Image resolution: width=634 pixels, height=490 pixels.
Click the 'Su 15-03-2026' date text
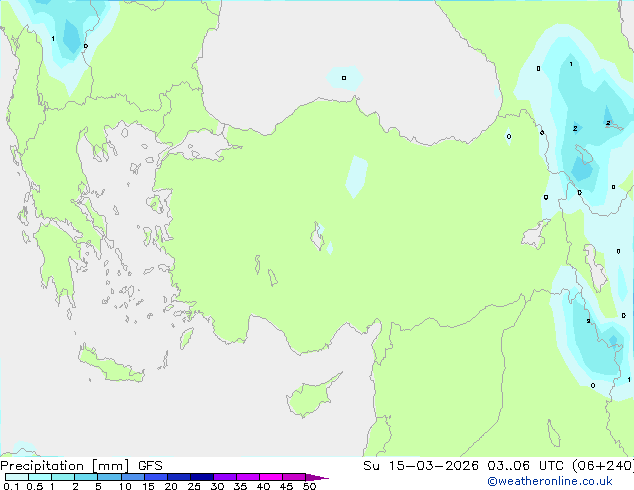pos(421,466)
